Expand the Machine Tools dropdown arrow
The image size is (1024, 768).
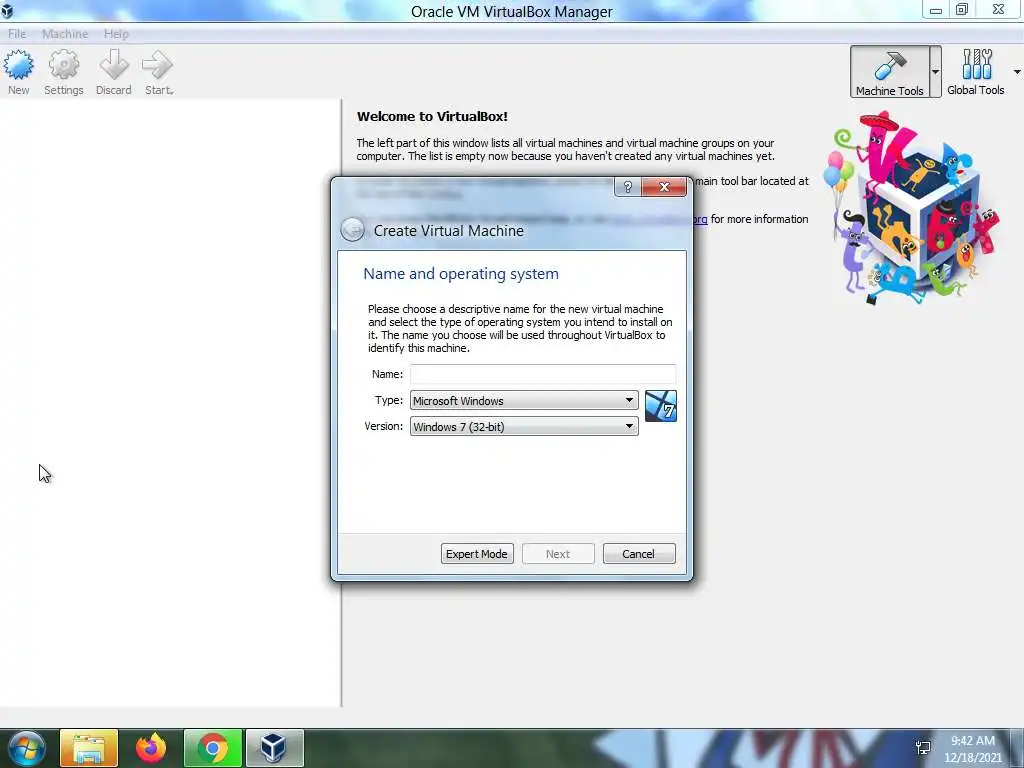[x=935, y=72]
